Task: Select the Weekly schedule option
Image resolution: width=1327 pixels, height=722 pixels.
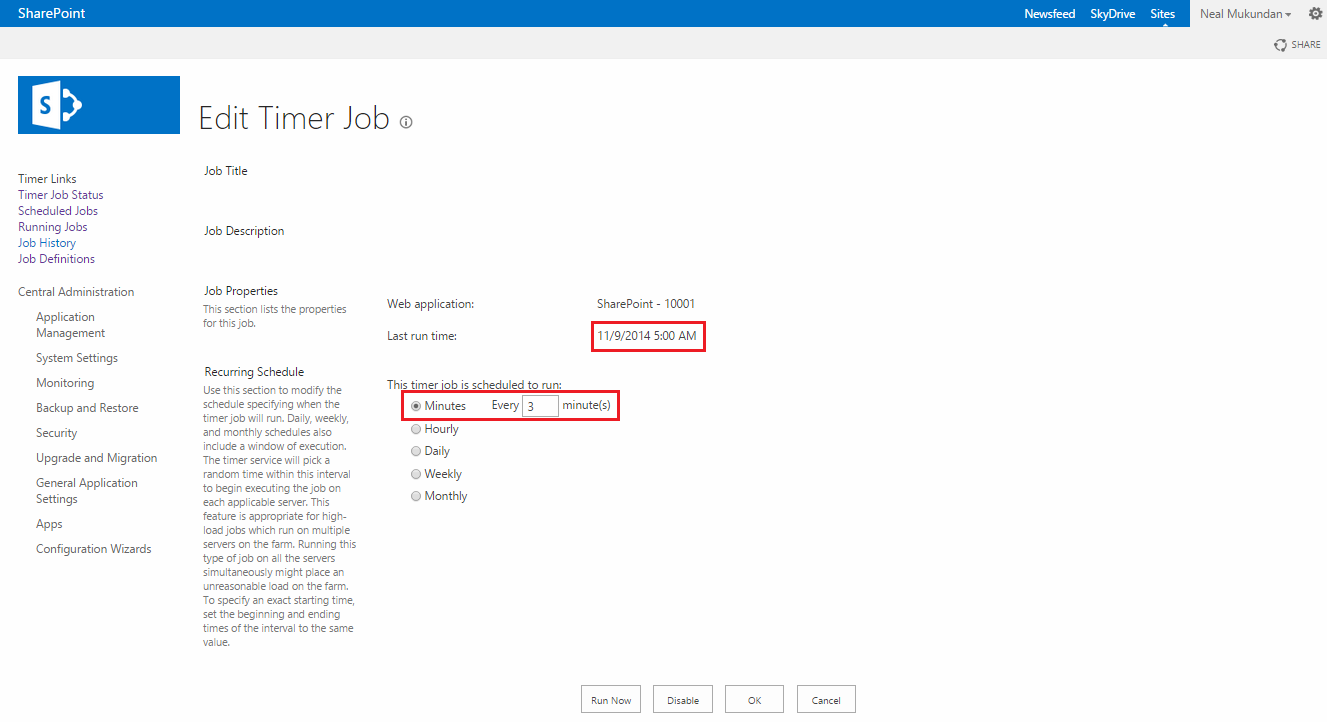Action: [415, 473]
